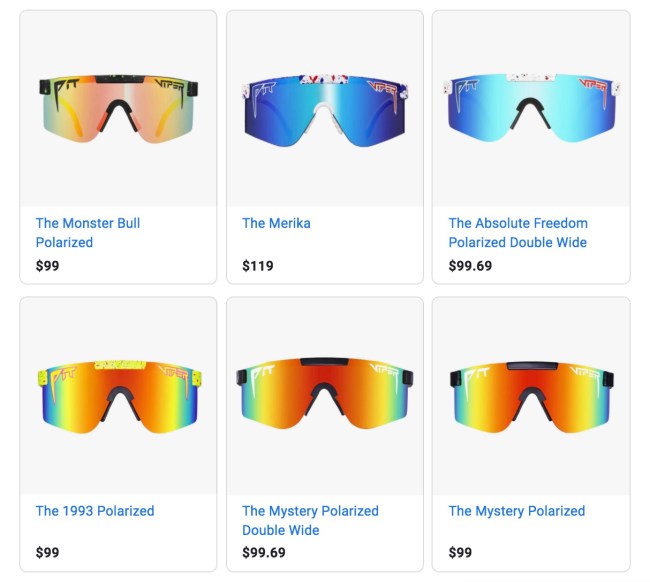Open The Monster Bull Polarized product link
This screenshot has height=582, width=650.
(x=88, y=233)
